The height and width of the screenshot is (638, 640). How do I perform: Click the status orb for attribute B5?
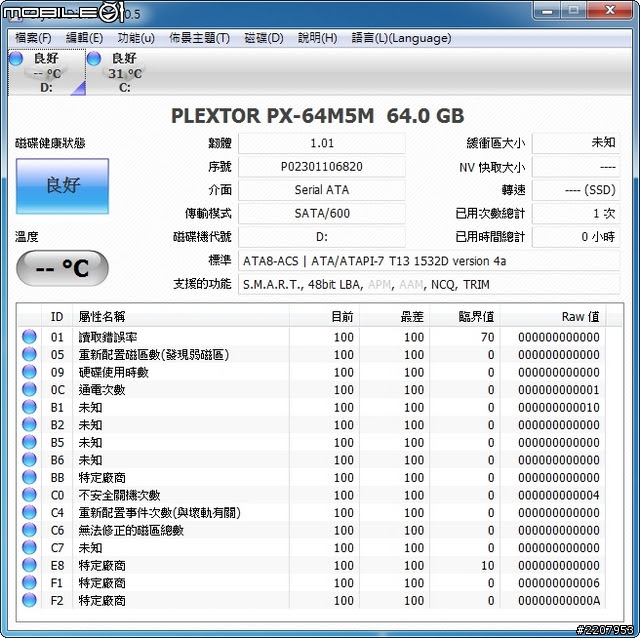(x=29, y=442)
